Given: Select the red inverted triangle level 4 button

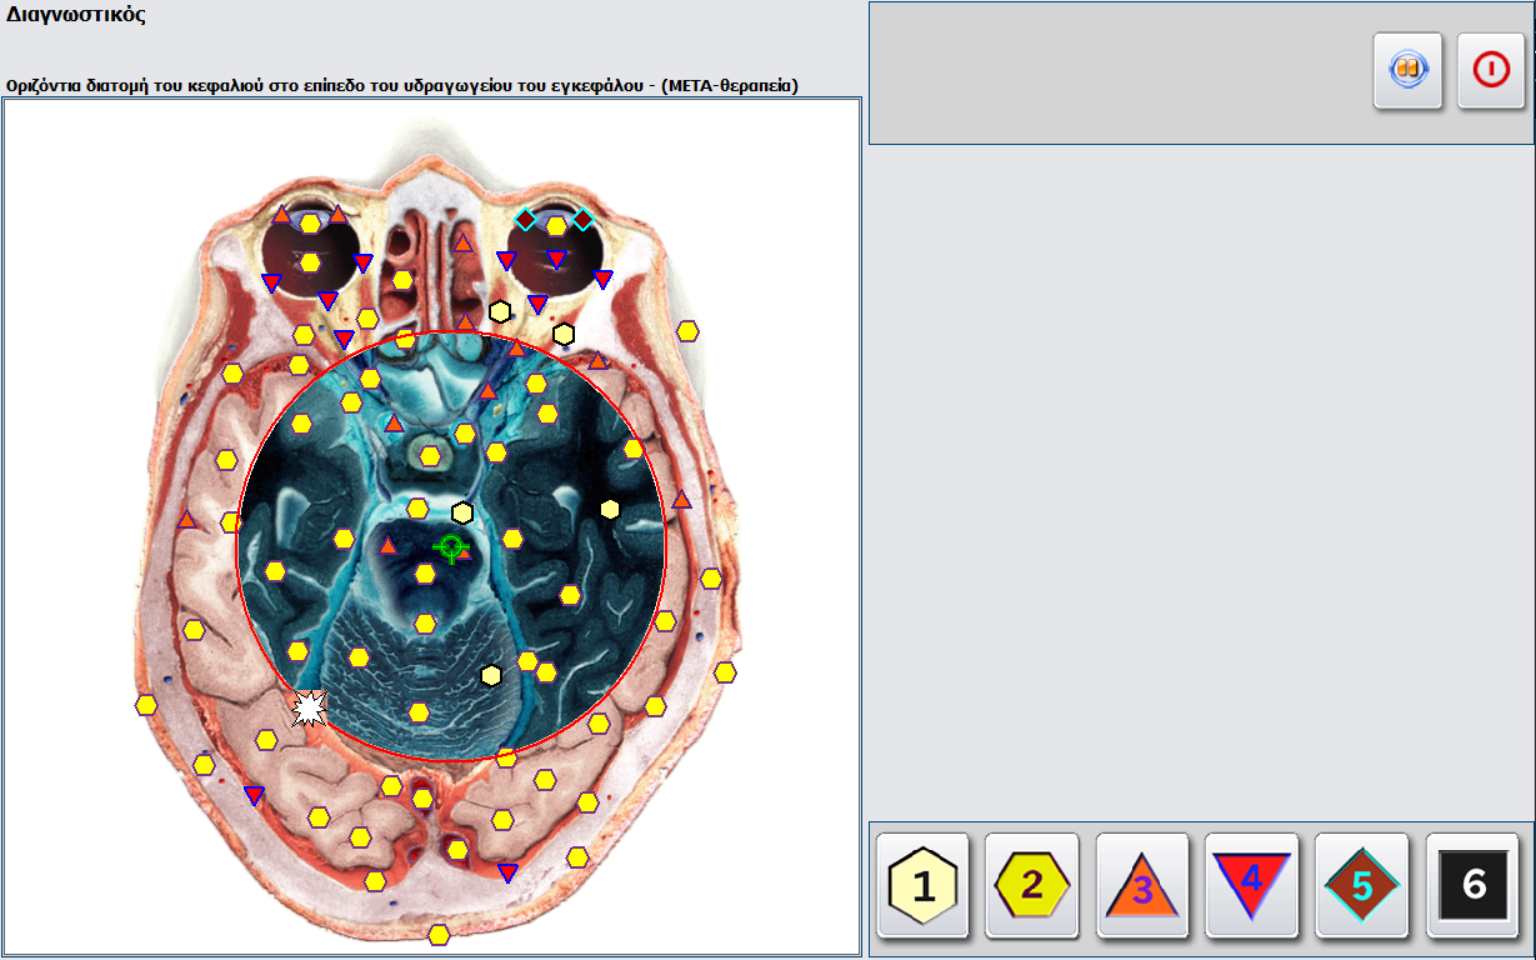Looking at the screenshot, I should click(1252, 885).
